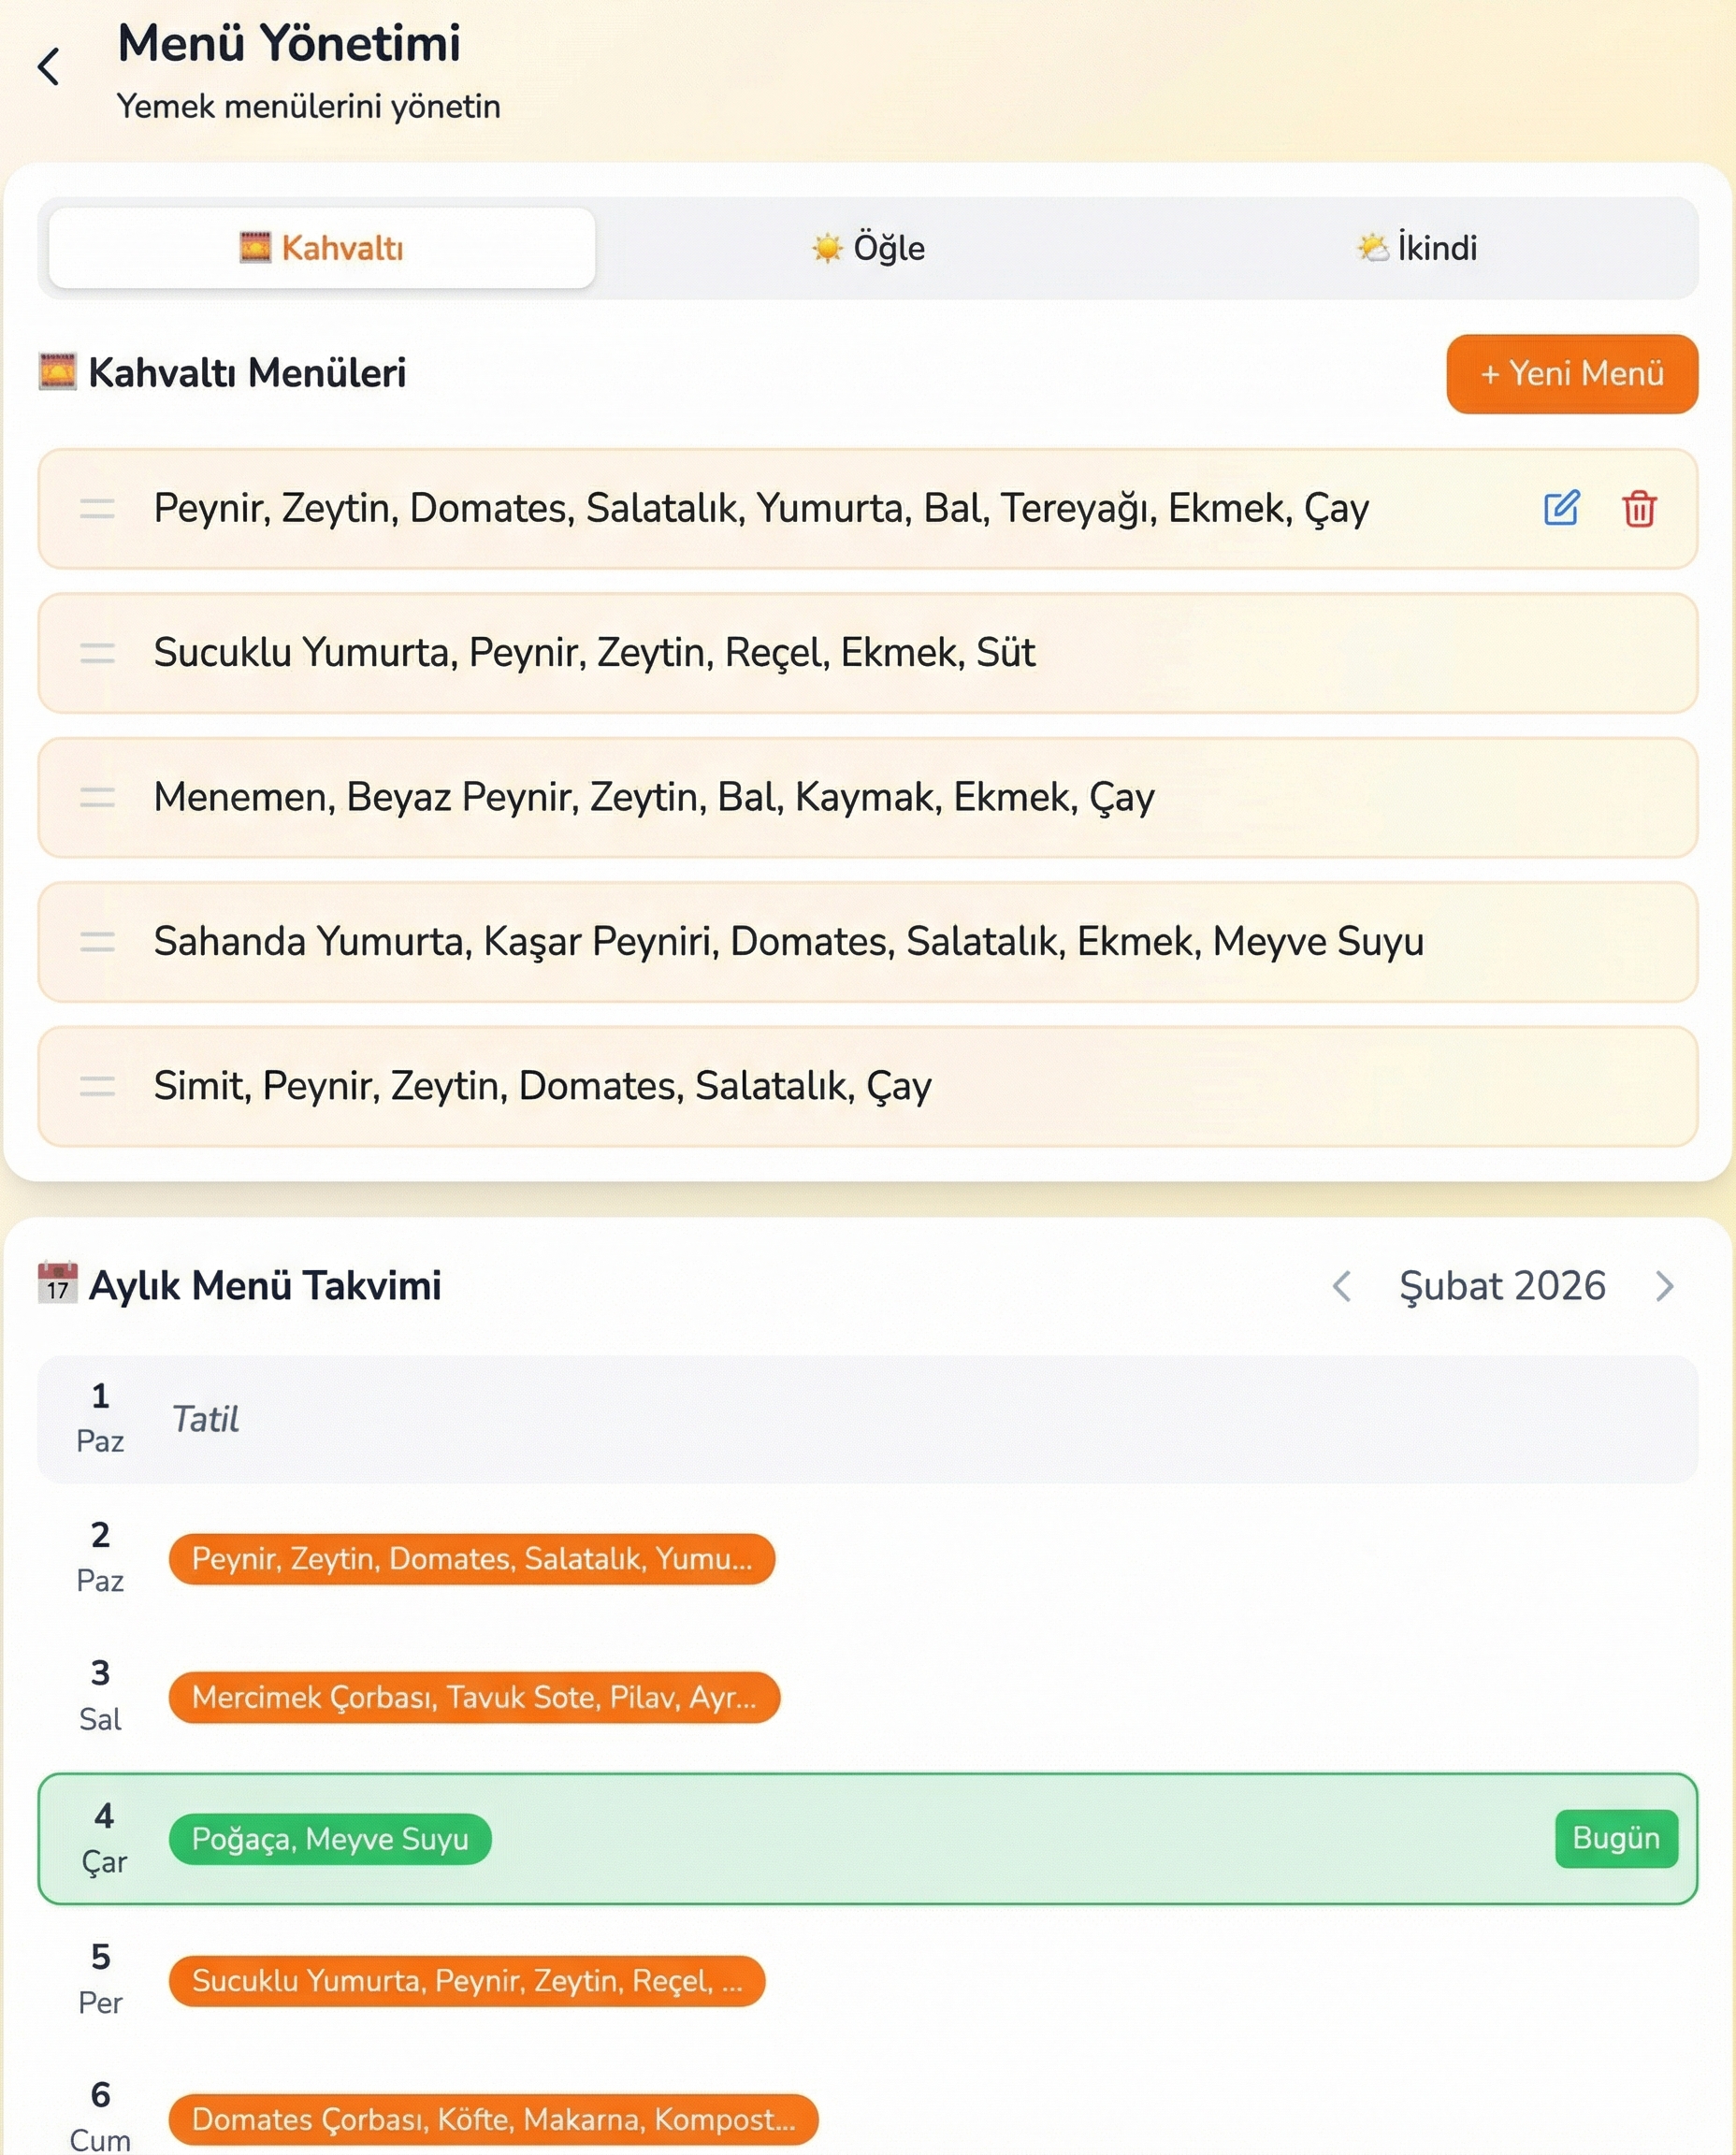Add a new menu with Yeni Menü
This screenshot has width=1736, height=2155.
pyautogui.click(x=1571, y=374)
